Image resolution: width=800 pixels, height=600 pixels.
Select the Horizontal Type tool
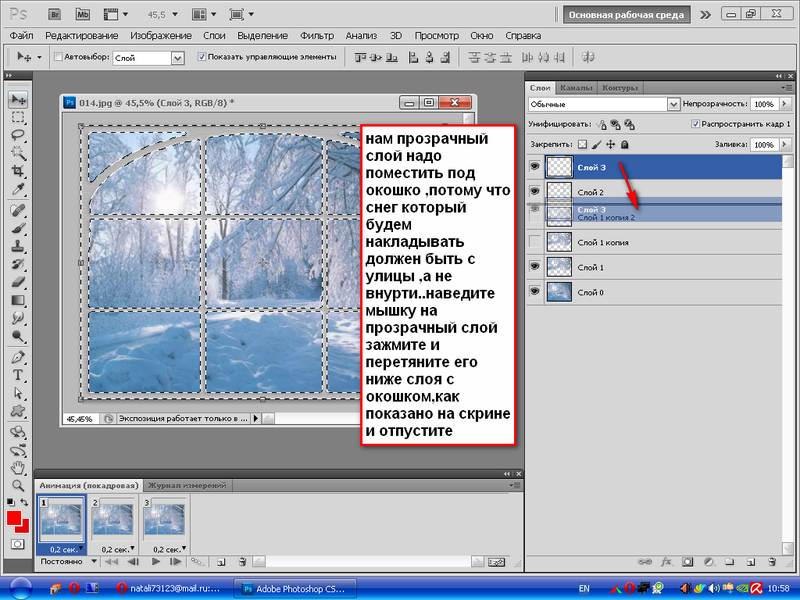18,375
